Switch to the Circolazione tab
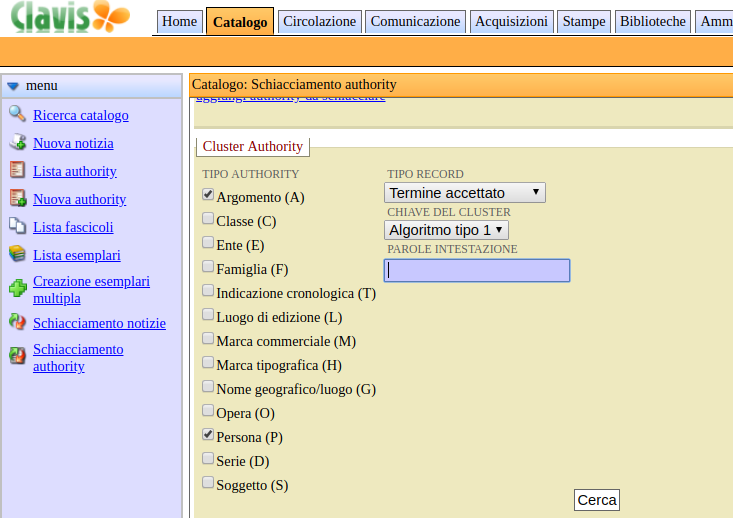This screenshot has width=733, height=518. [x=319, y=21]
